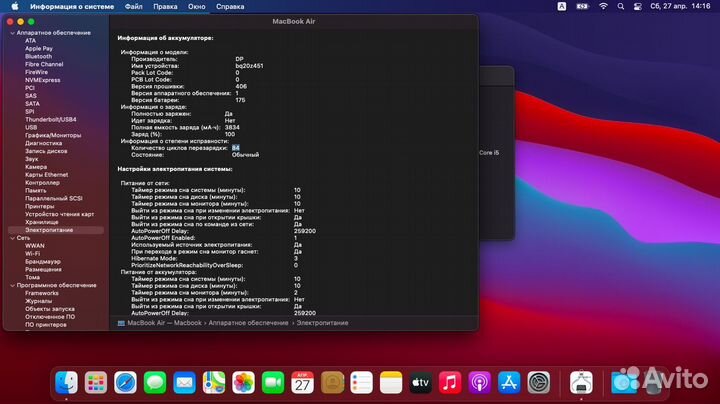Open Maps from the Dock
This screenshot has height=404, width=720.
(214, 382)
